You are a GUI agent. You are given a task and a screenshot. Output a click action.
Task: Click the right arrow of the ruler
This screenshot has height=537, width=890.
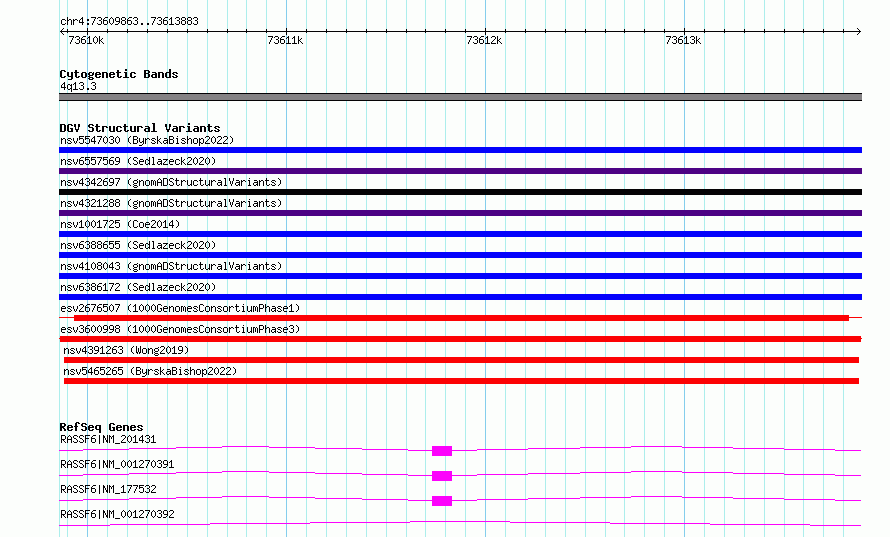pyautogui.click(x=859, y=31)
